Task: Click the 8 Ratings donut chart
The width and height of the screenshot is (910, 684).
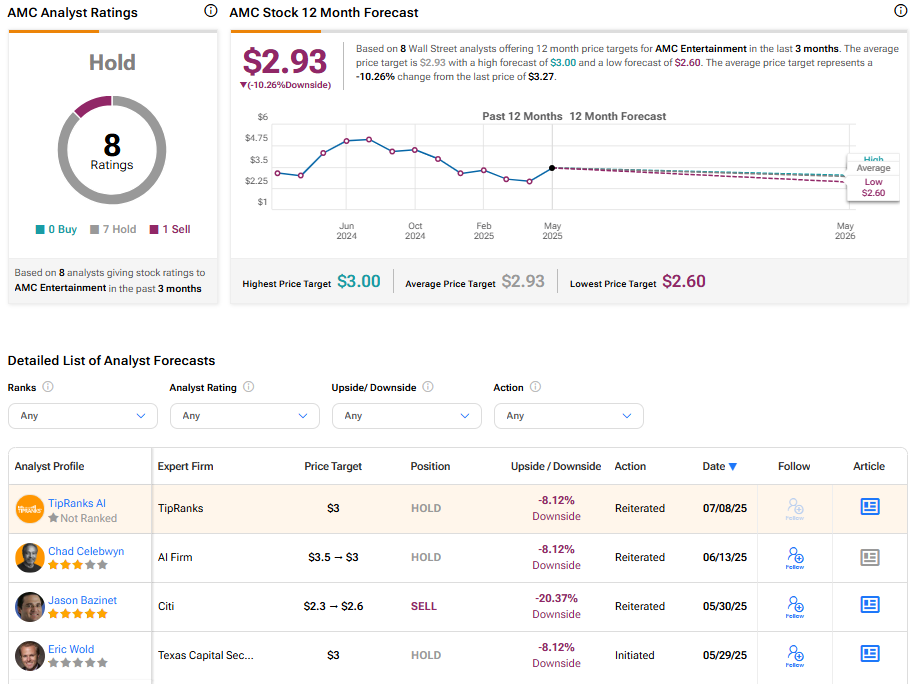Action: [112, 150]
